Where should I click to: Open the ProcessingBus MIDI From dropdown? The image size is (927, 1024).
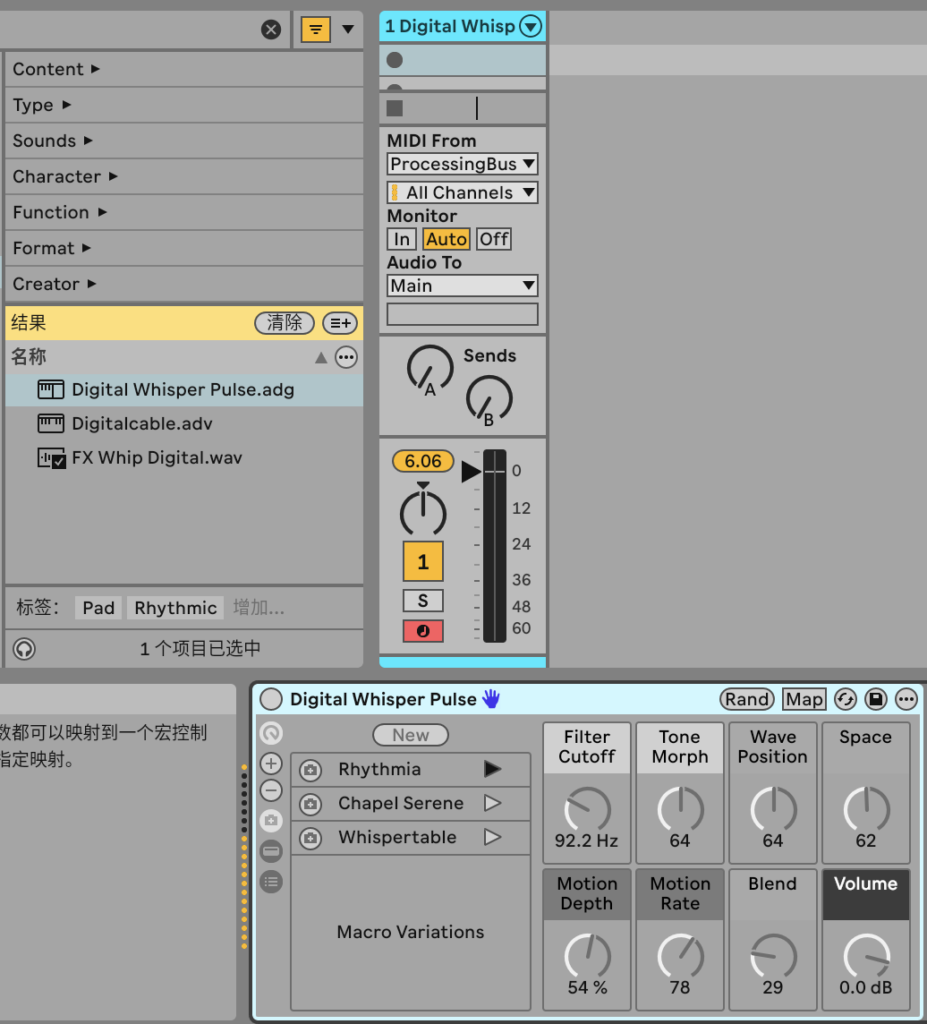click(x=462, y=164)
